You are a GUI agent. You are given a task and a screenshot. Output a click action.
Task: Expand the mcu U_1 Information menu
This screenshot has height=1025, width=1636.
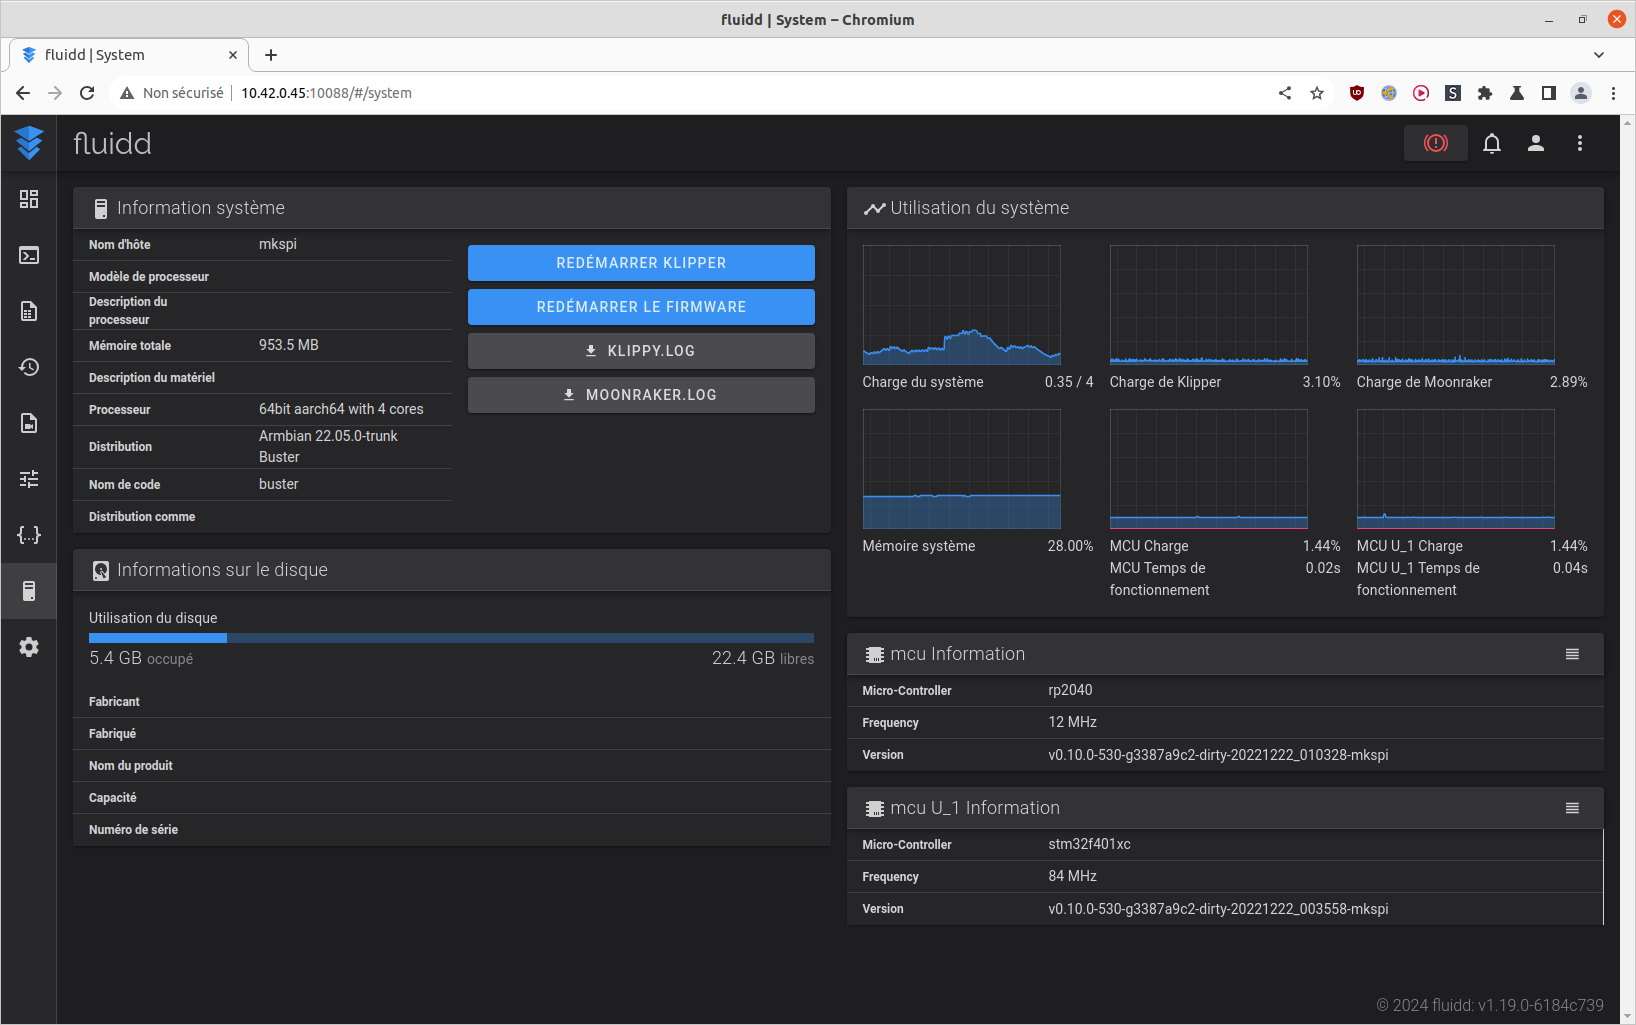[x=1572, y=808]
